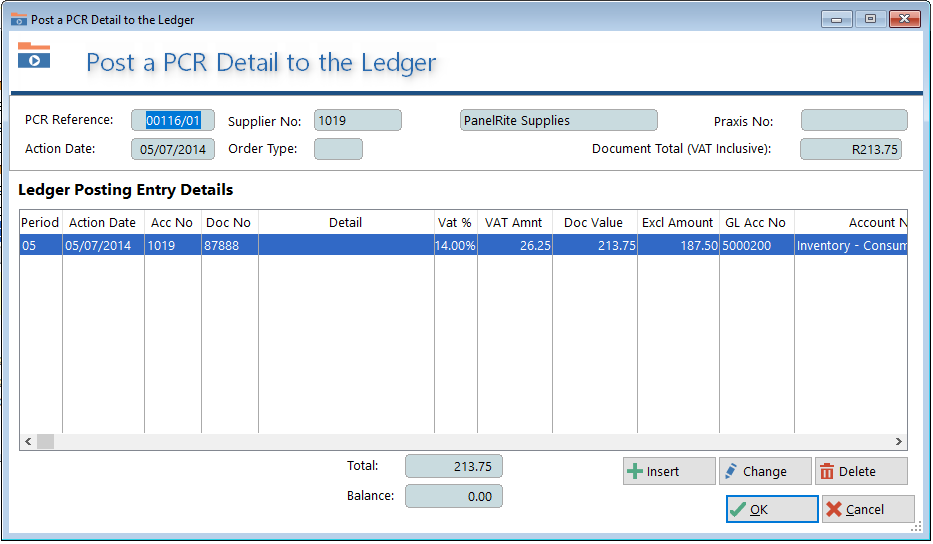Click the empty Praxis No field
The height and width of the screenshot is (544, 933).
point(854,120)
